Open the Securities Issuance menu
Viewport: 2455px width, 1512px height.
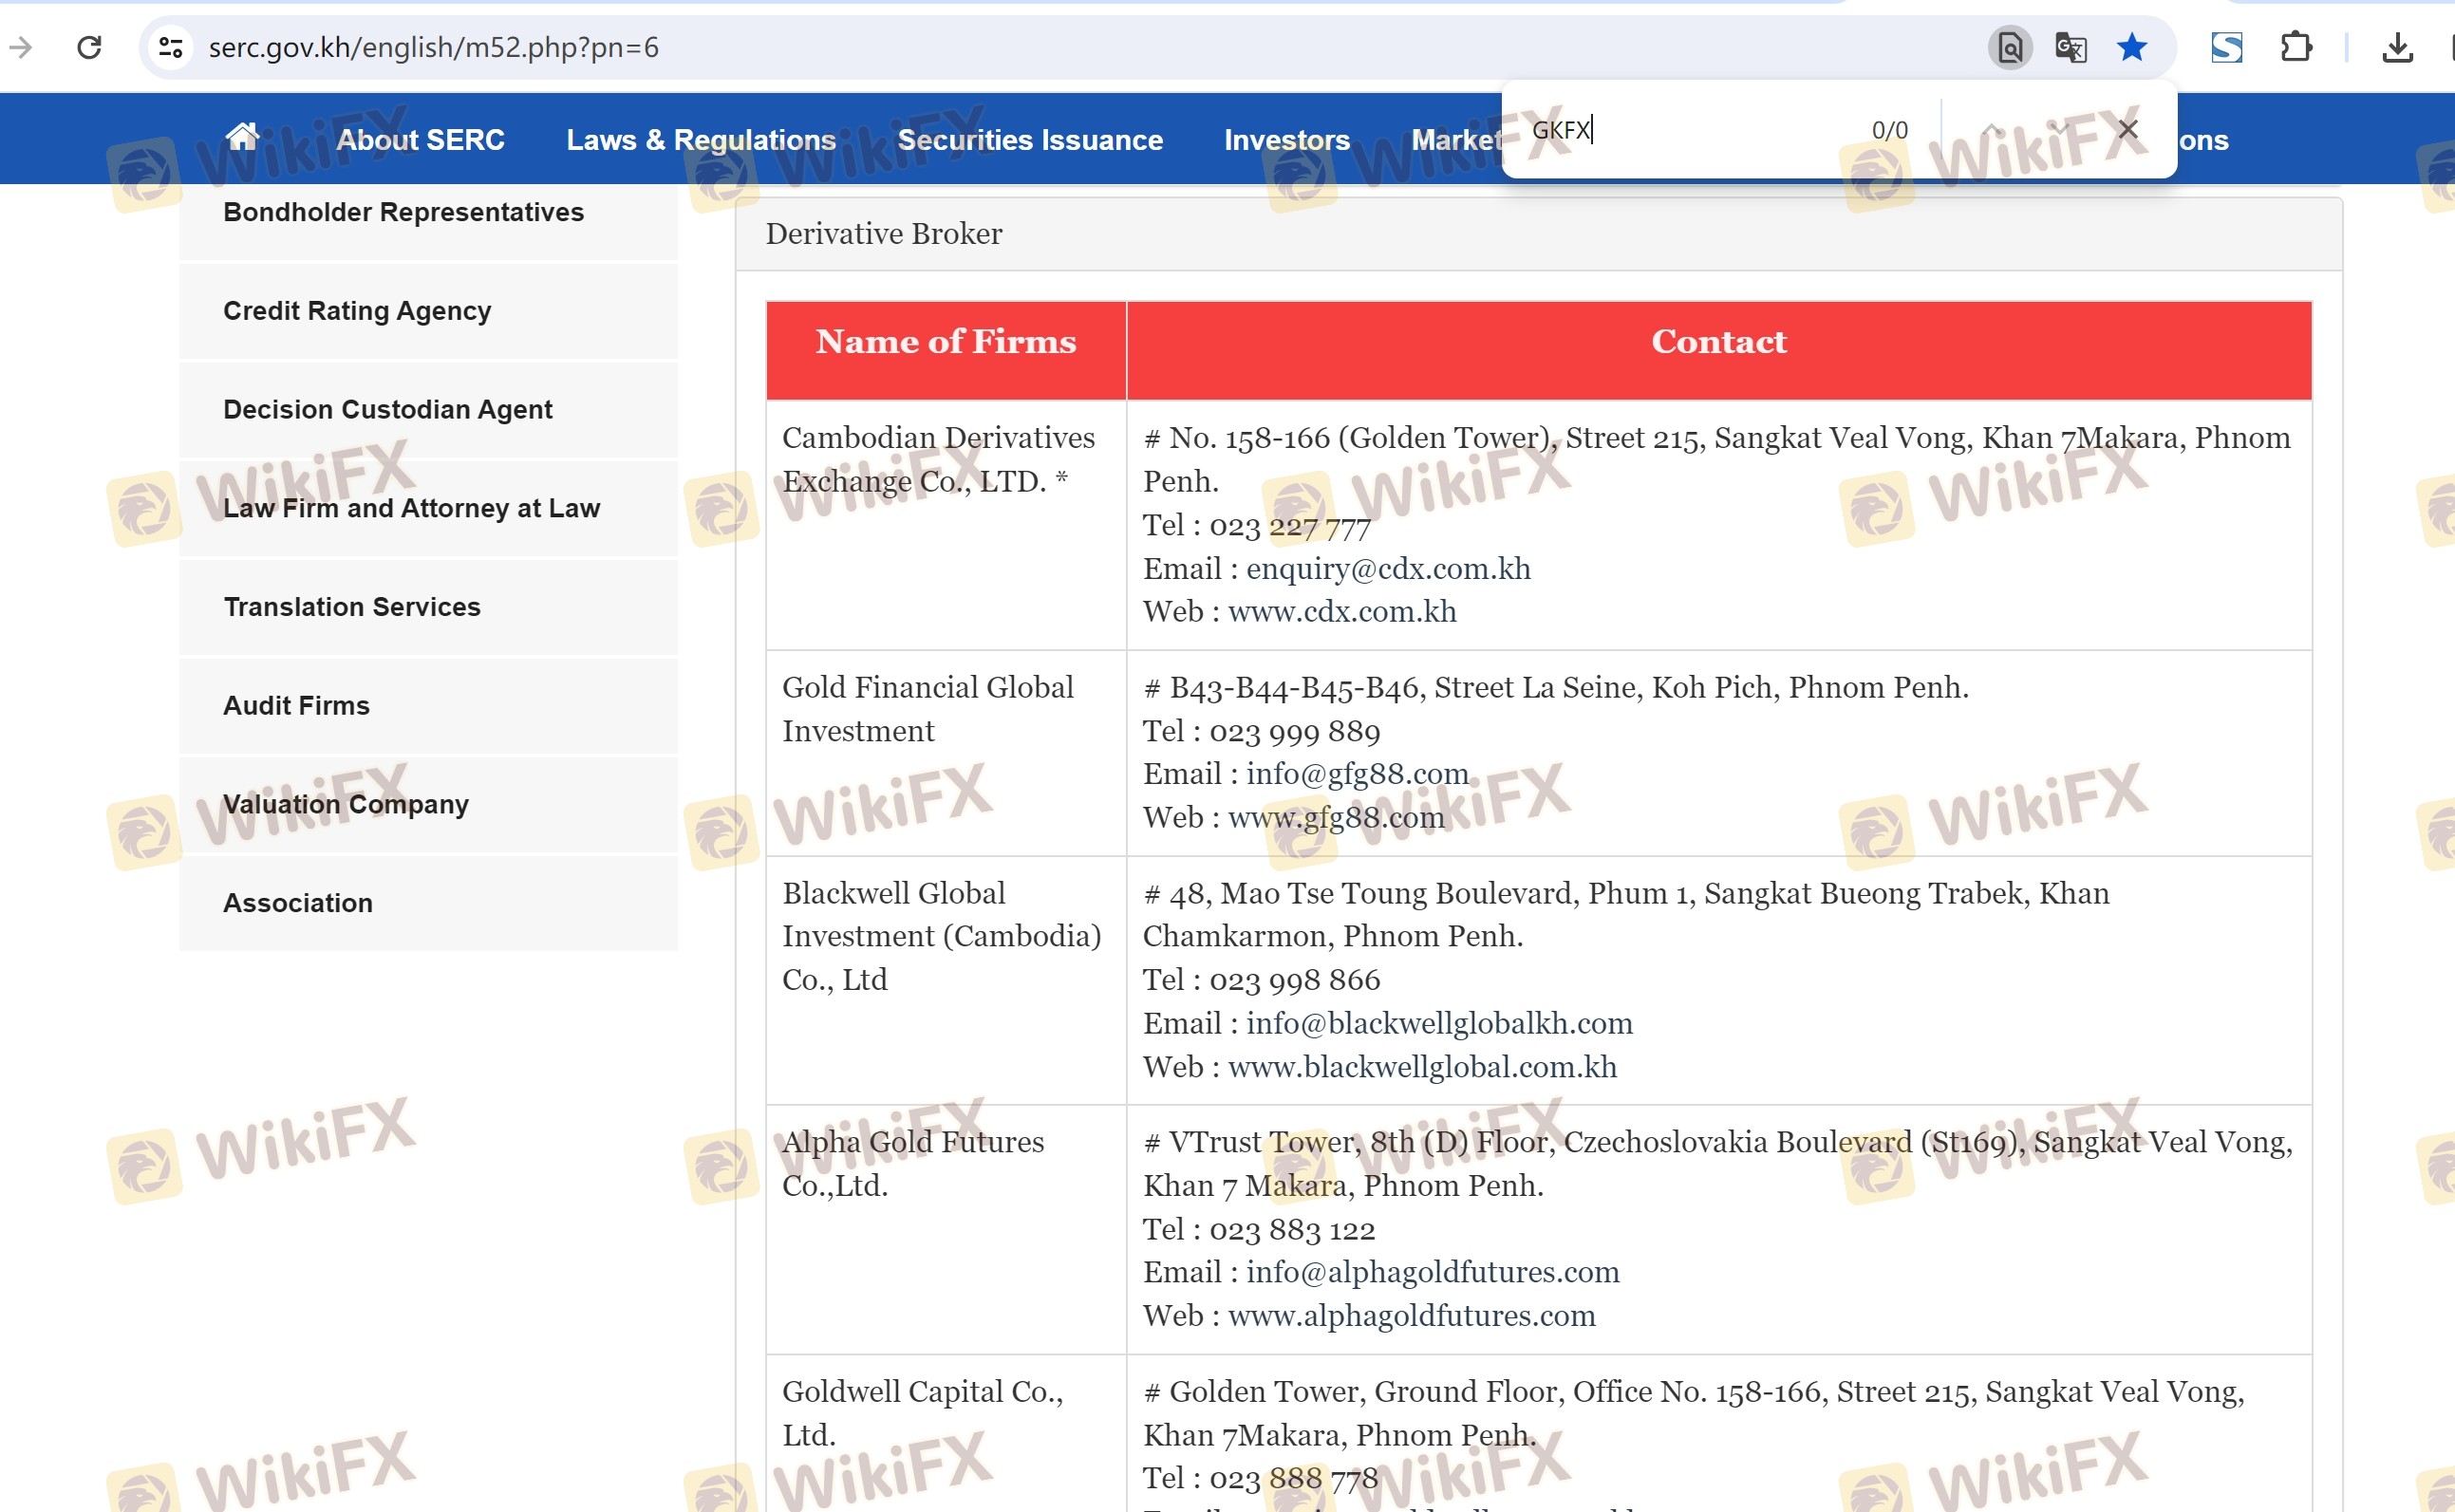pyautogui.click(x=1029, y=140)
